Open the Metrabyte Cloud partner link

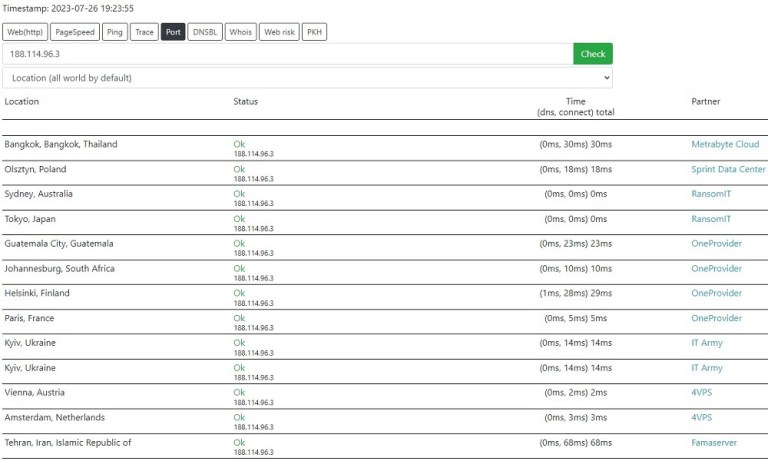click(x=725, y=144)
